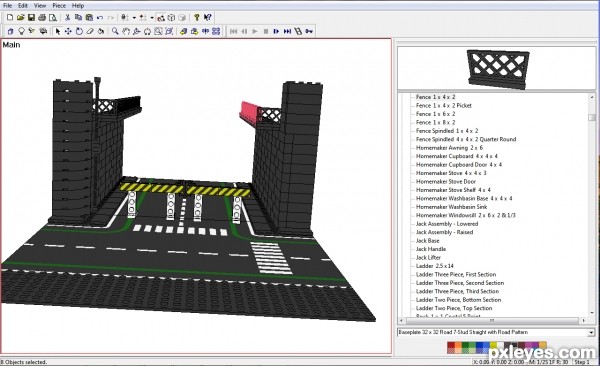This screenshot has width=600, height=366.
Task: Choose the spotlight tool
Action: pyautogui.click(x=32, y=31)
